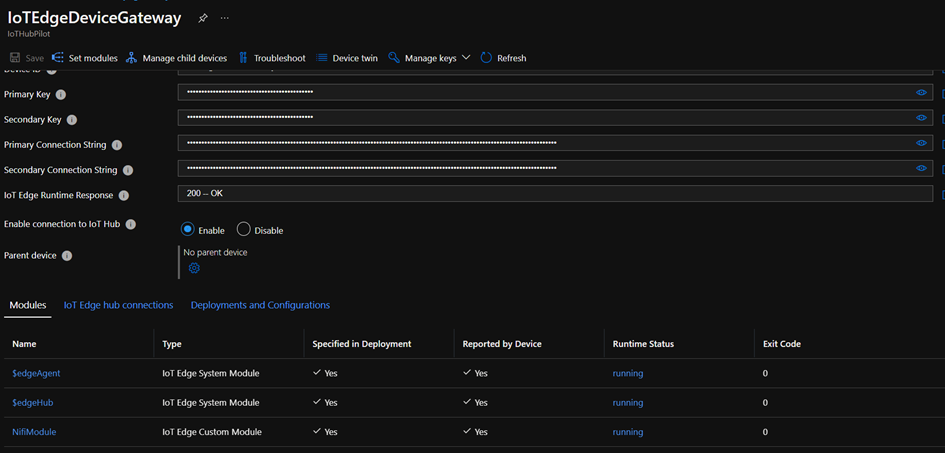Click the Device twin label

pyautogui.click(x=355, y=58)
